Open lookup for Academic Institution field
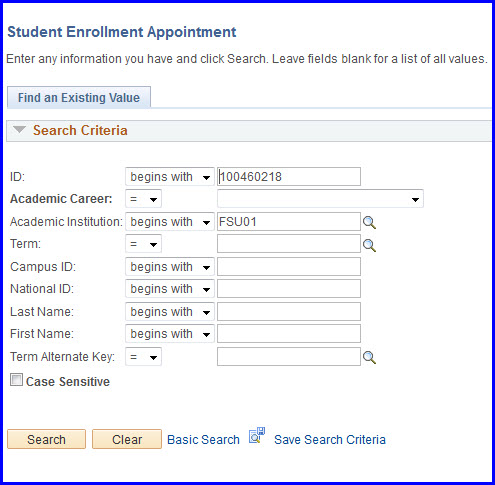 [369, 222]
